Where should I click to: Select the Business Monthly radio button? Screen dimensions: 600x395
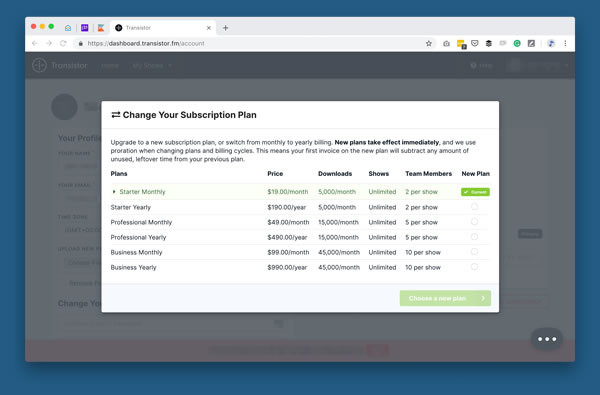click(474, 252)
